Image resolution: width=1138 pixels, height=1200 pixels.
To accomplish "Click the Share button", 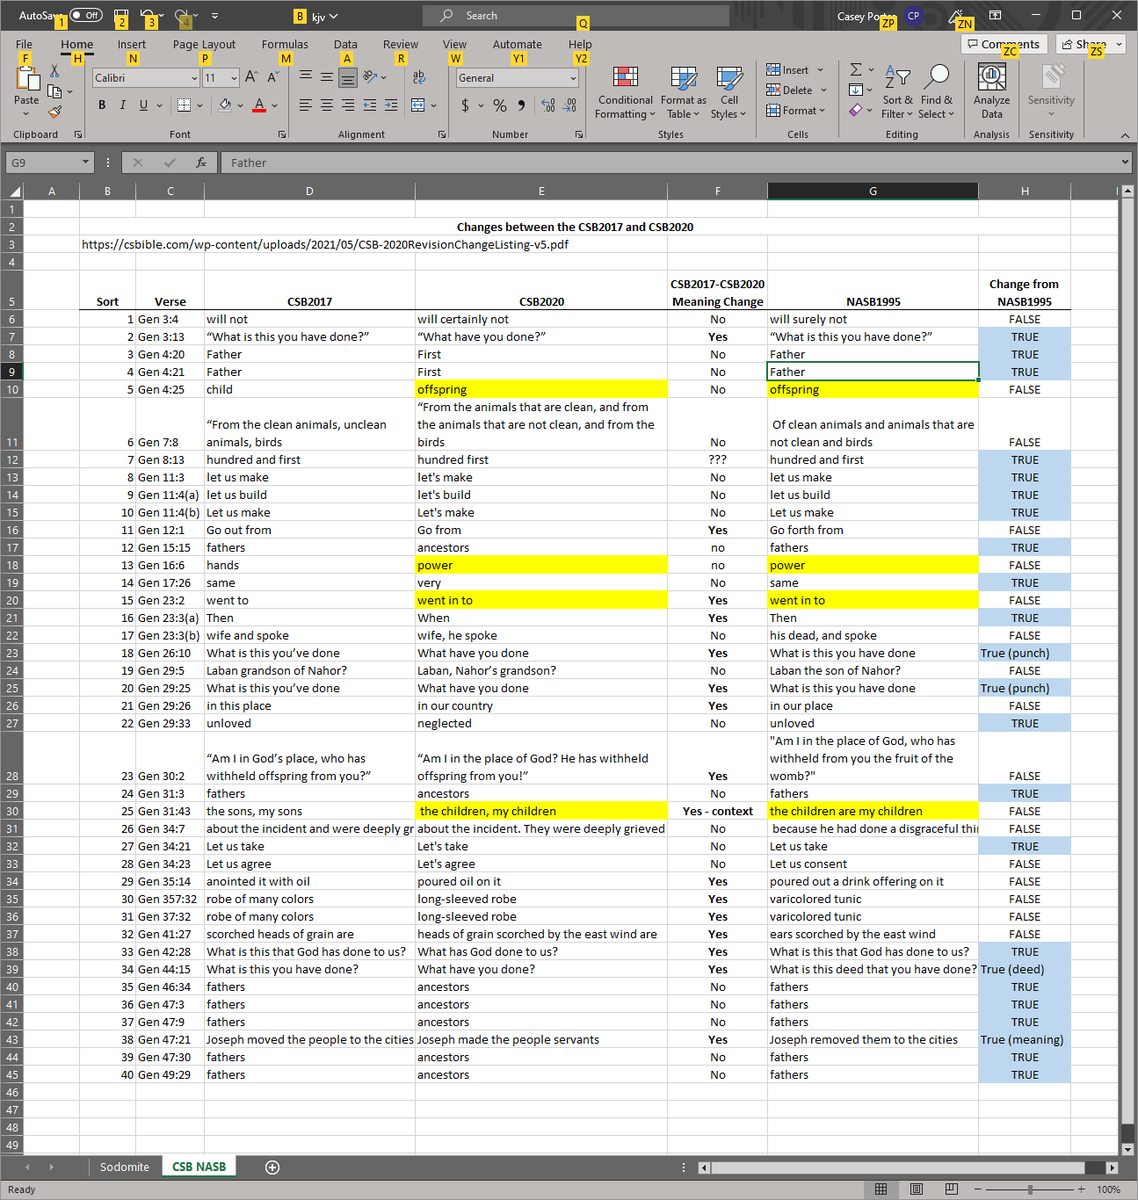I will tap(1092, 44).
